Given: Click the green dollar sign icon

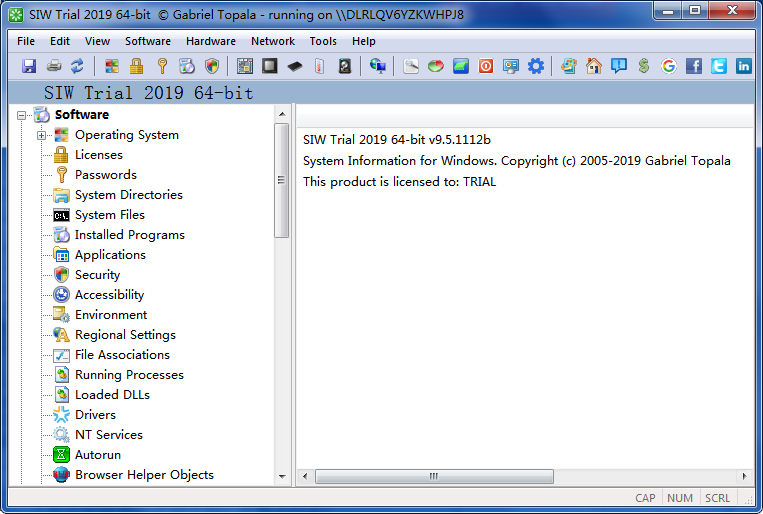Looking at the screenshot, I should [643, 66].
